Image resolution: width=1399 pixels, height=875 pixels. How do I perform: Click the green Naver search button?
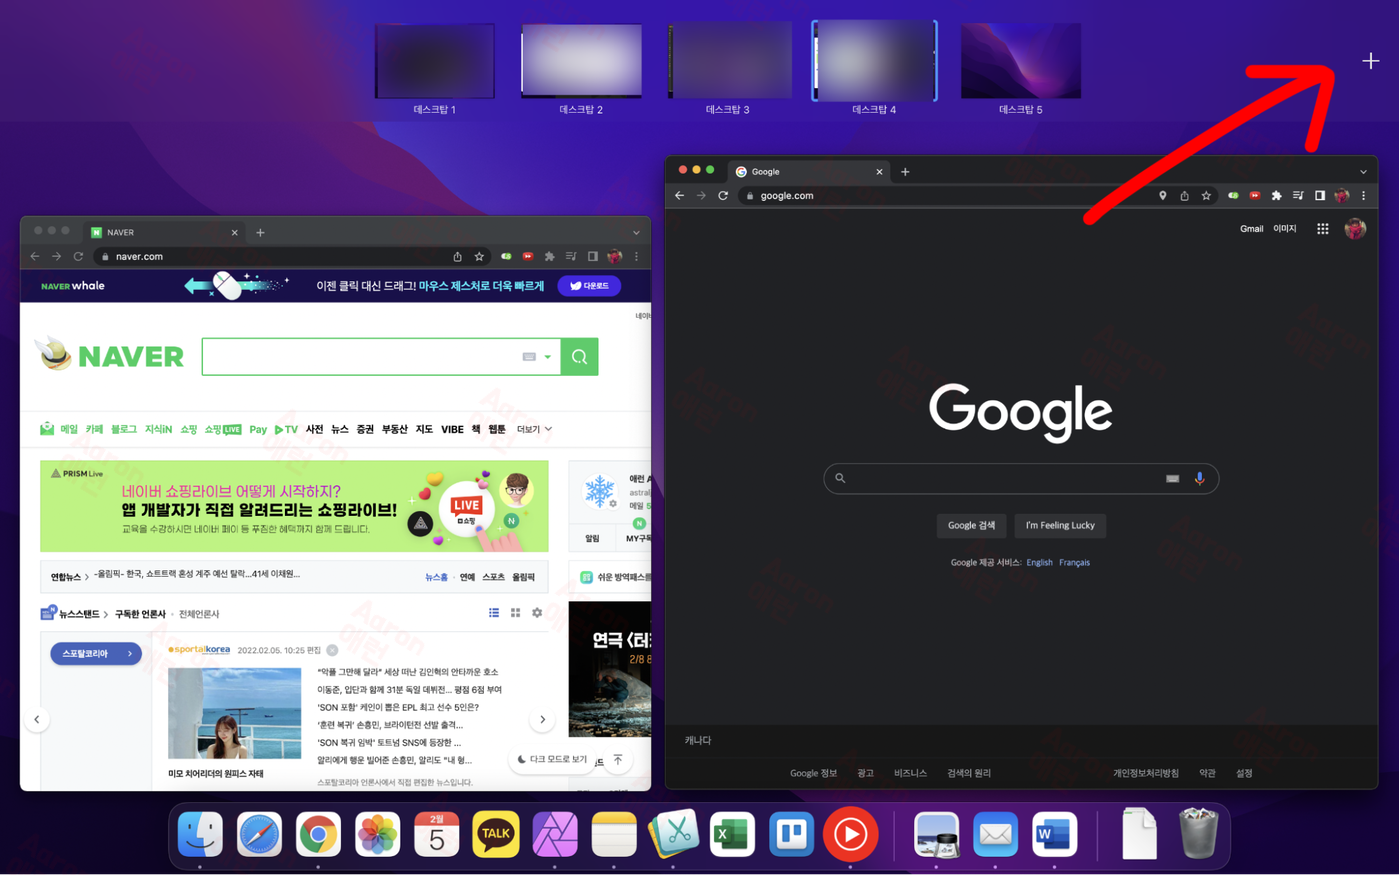[579, 357]
